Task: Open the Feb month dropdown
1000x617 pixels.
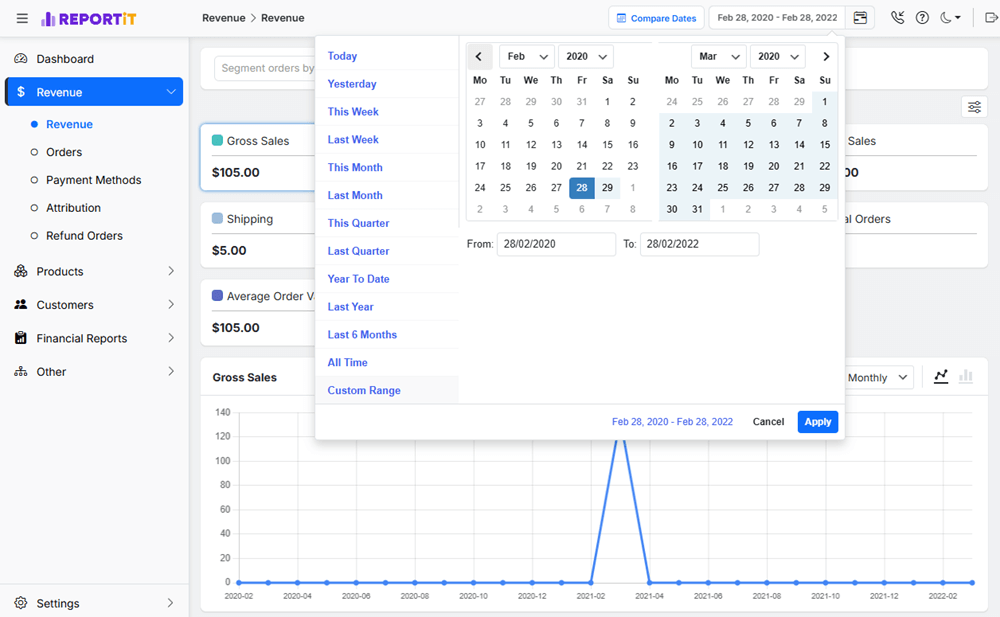Action: (526, 57)
